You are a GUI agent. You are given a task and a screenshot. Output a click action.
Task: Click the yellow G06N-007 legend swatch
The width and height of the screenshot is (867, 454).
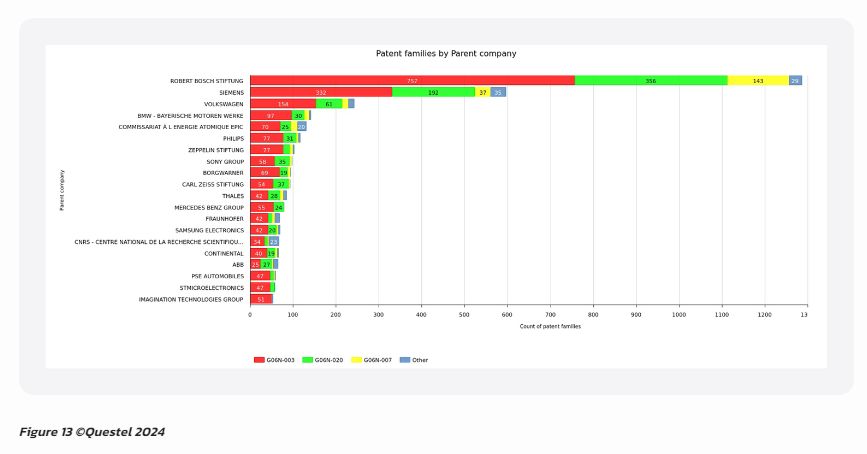[356, 360]
